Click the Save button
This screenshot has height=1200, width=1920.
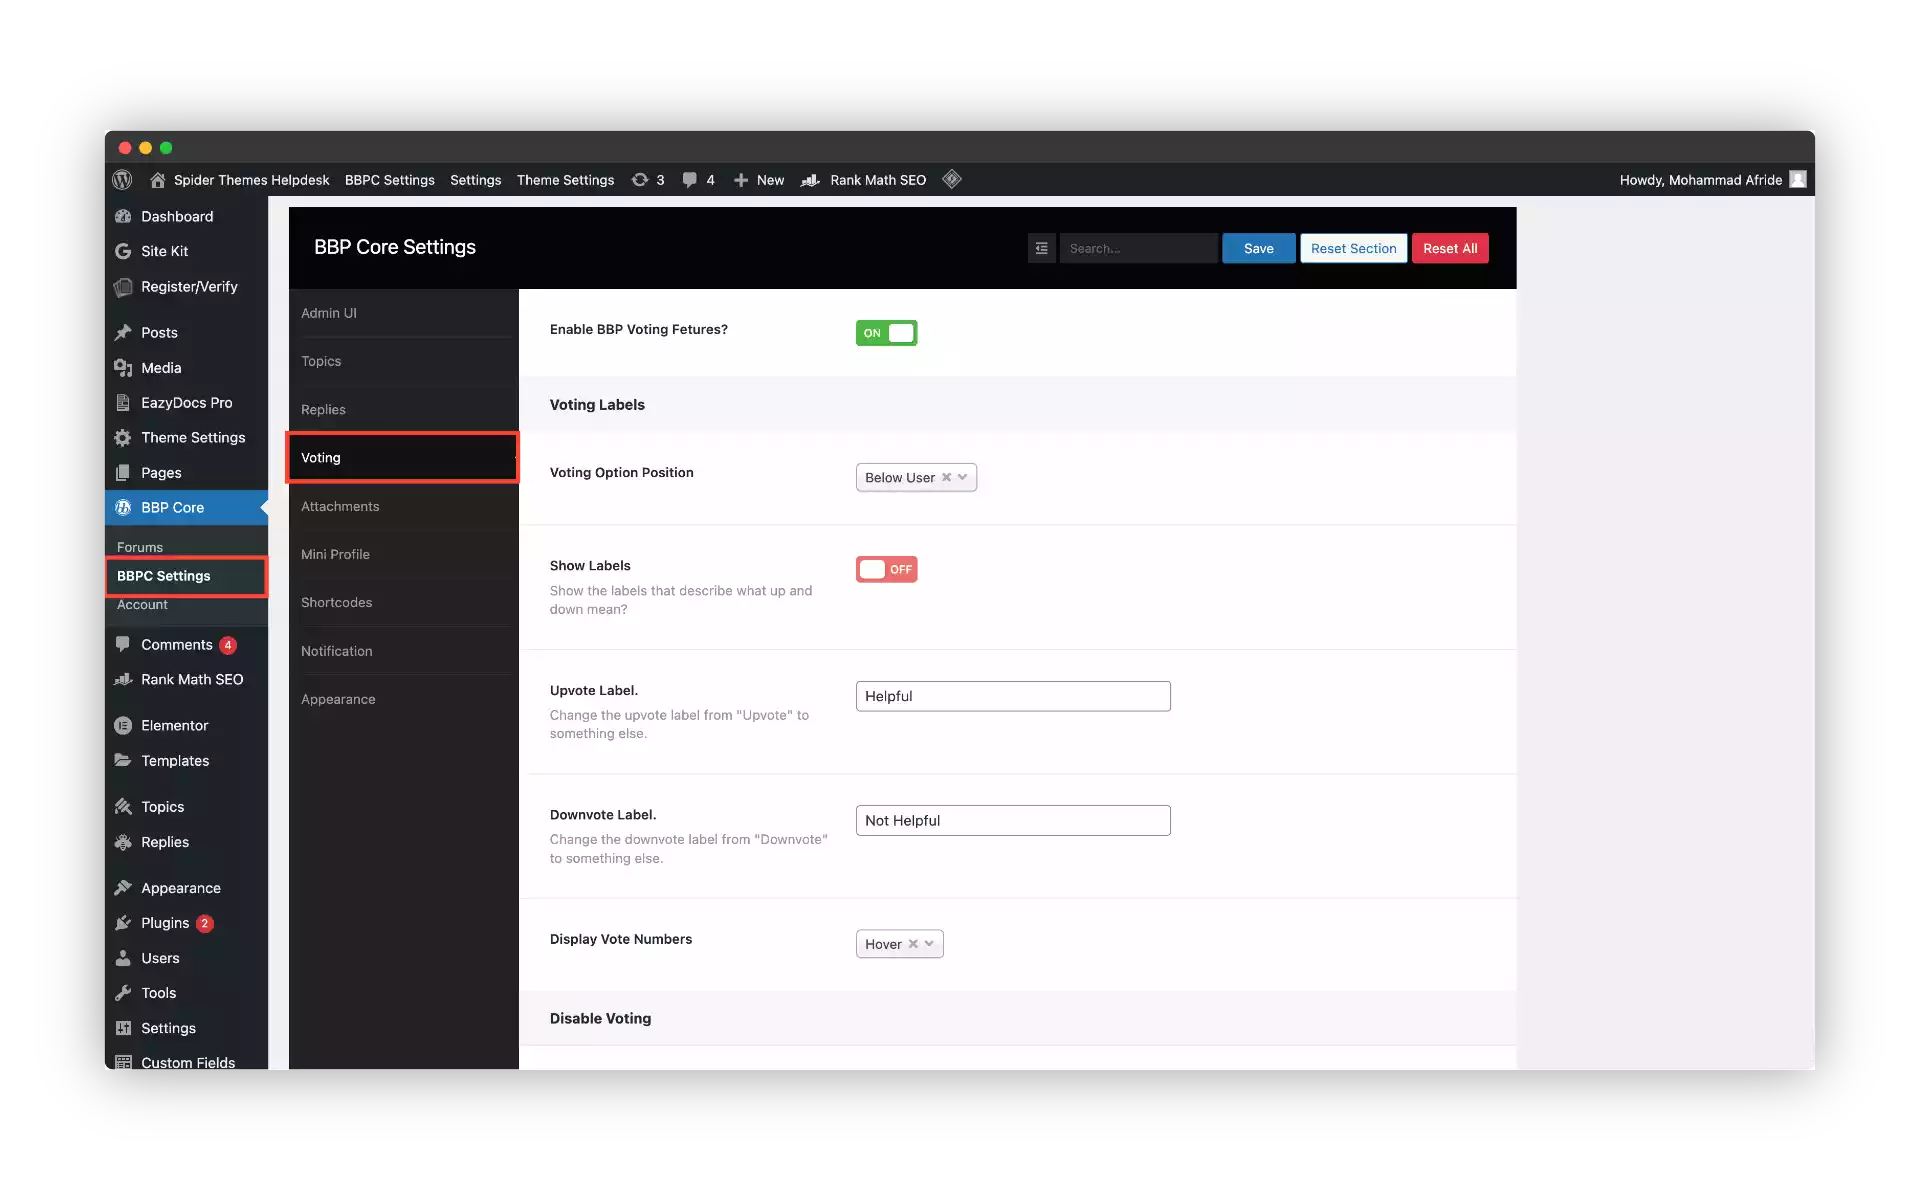1258,248
